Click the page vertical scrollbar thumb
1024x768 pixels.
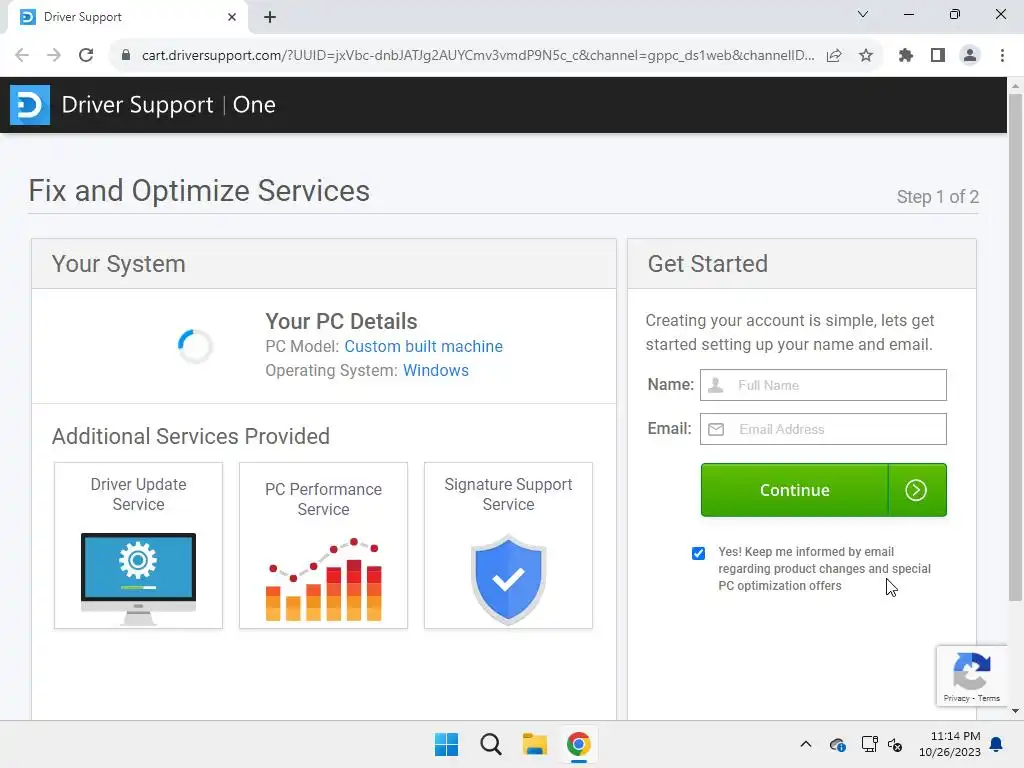(1015, 346)
